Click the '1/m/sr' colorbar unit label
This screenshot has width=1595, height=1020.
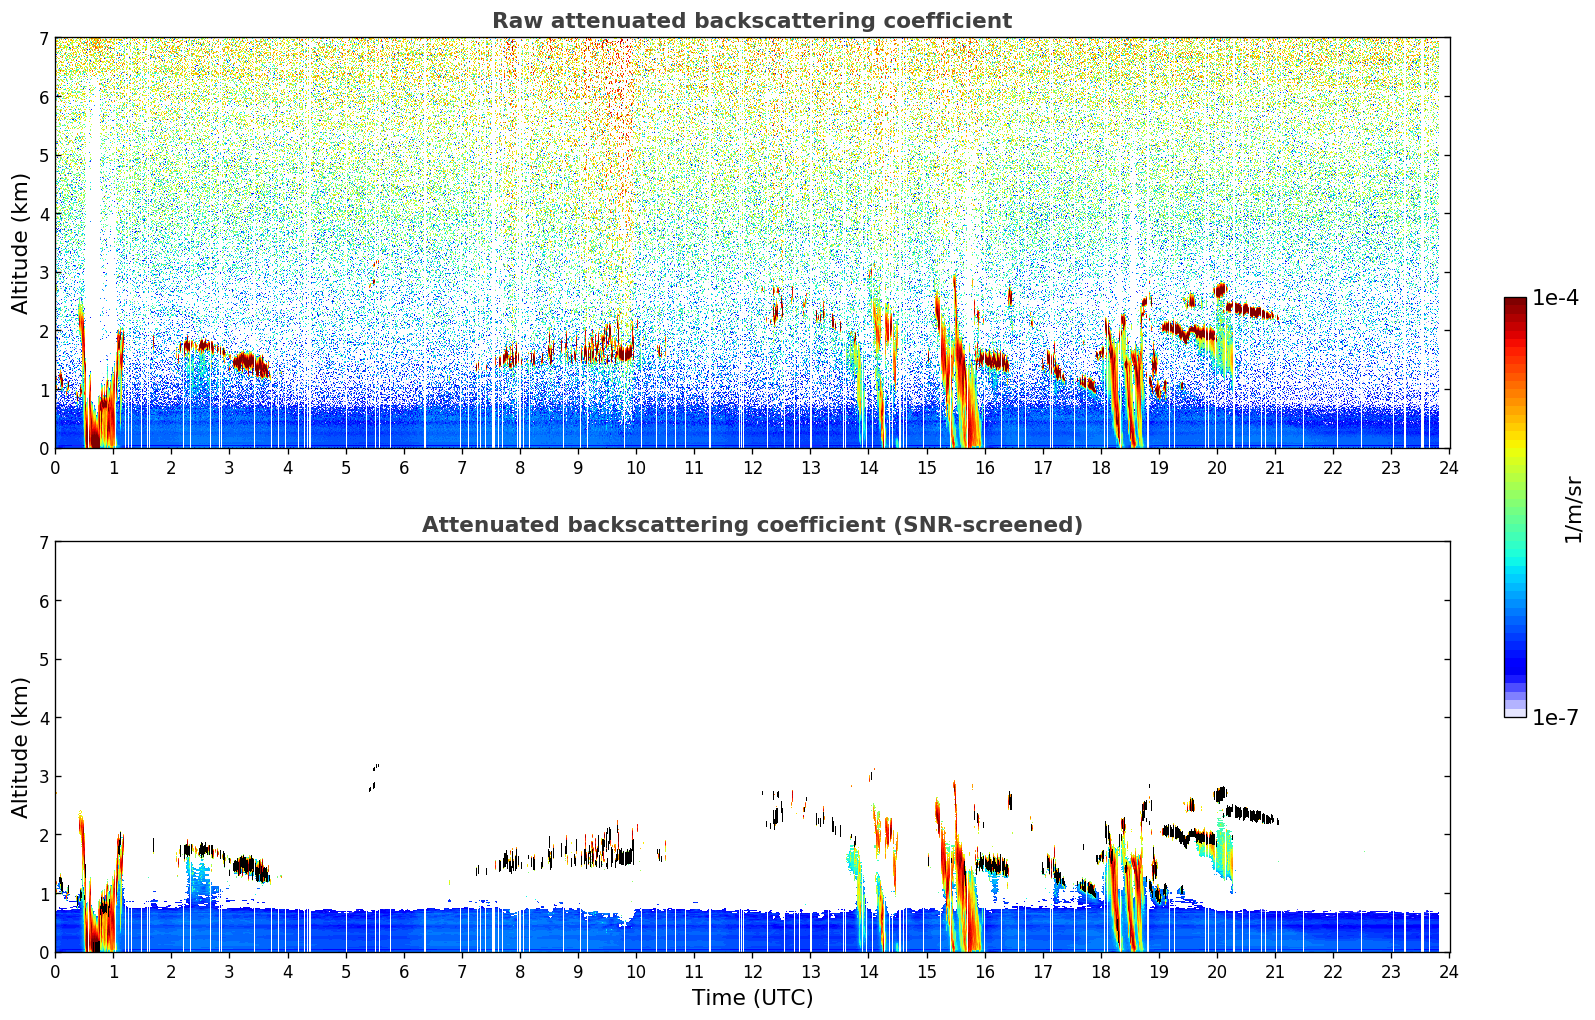pos(1573,509)
